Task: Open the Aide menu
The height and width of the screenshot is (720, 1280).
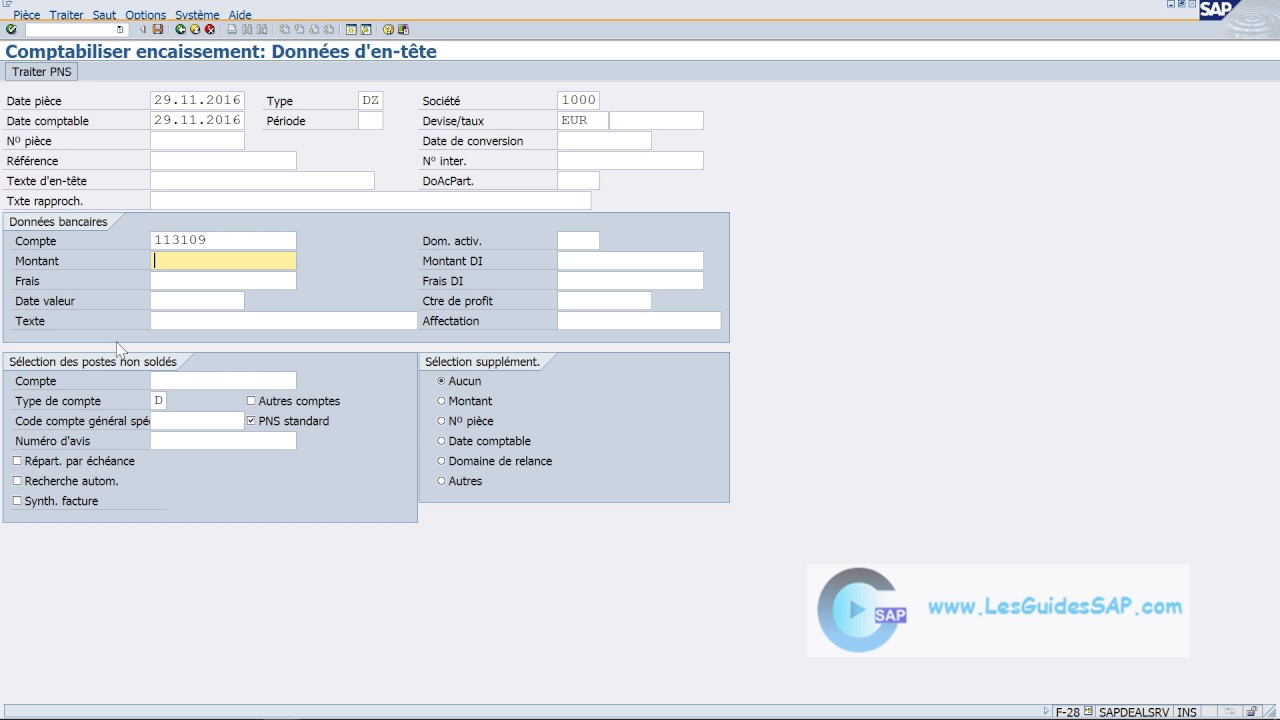Action: (x=240, y=15)
